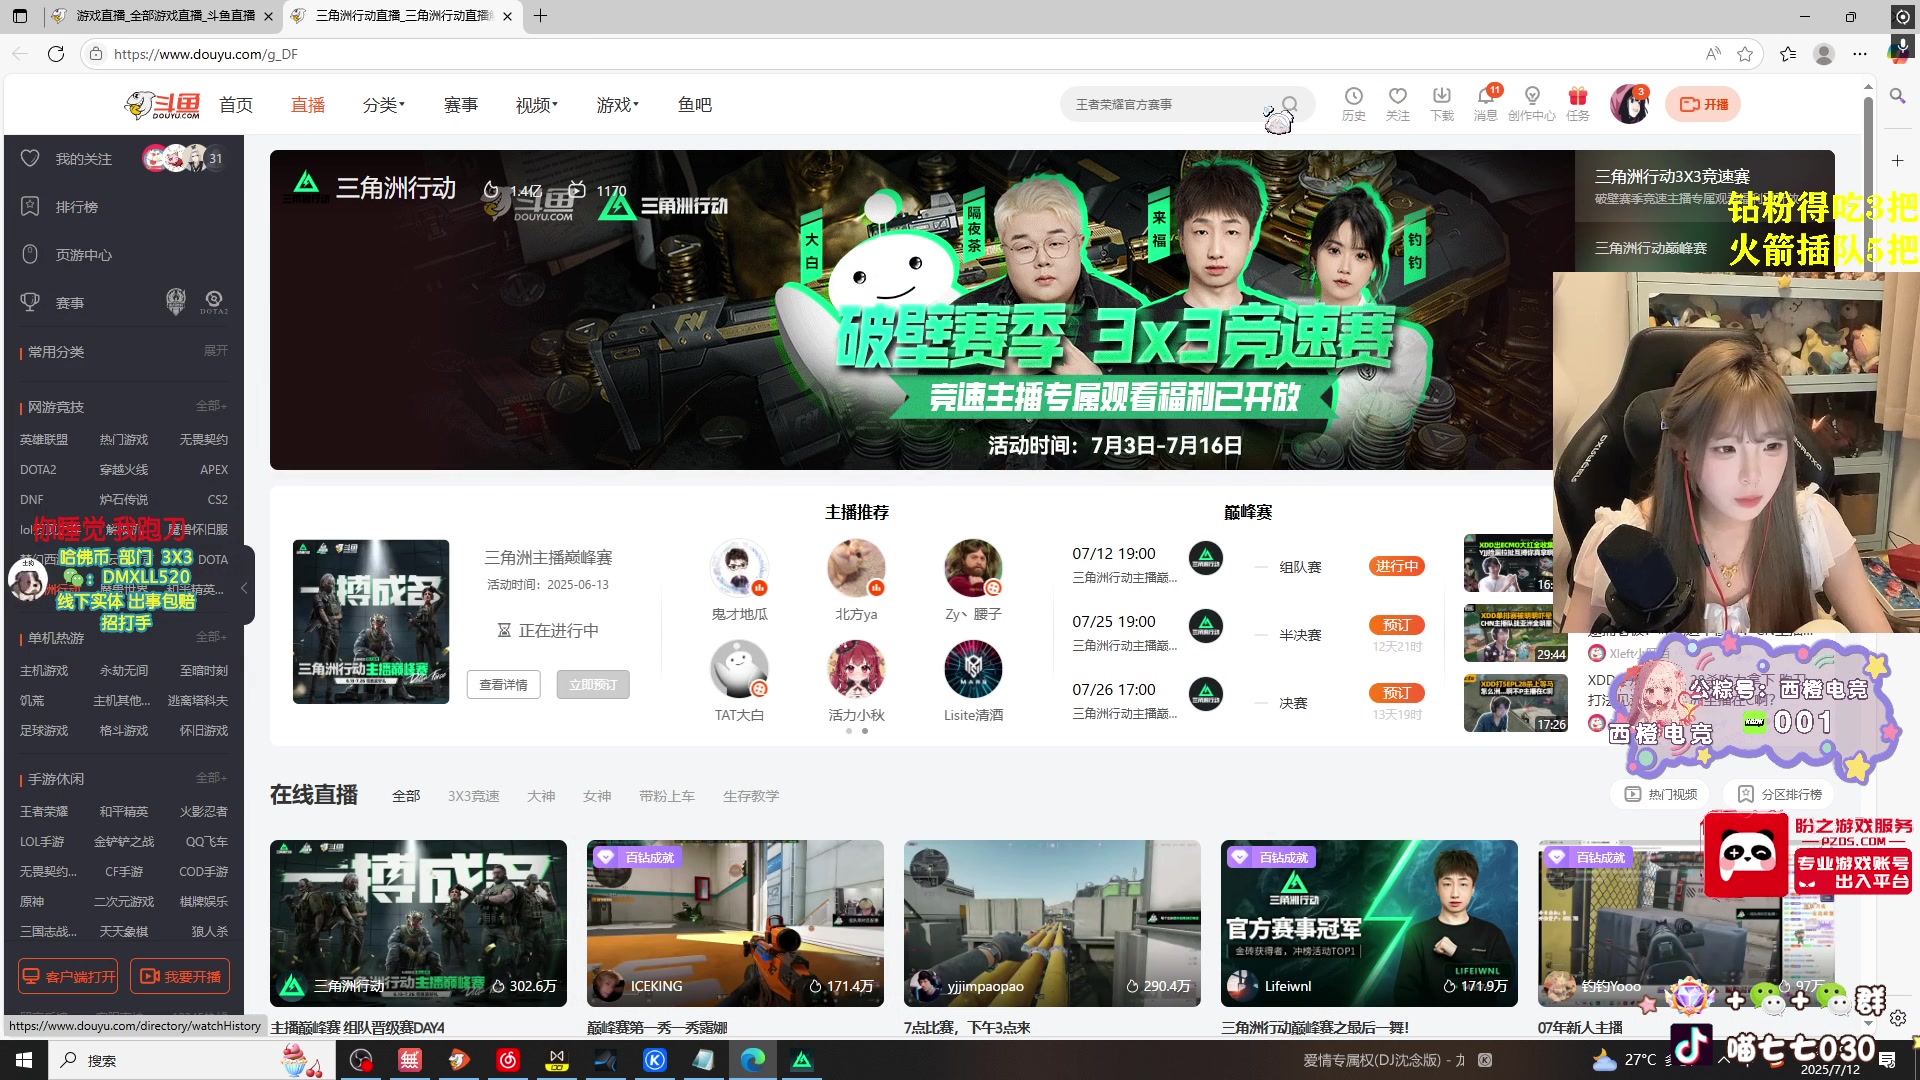
Task: Open the 热门视频 icon button
Action: click(1661, 794)
